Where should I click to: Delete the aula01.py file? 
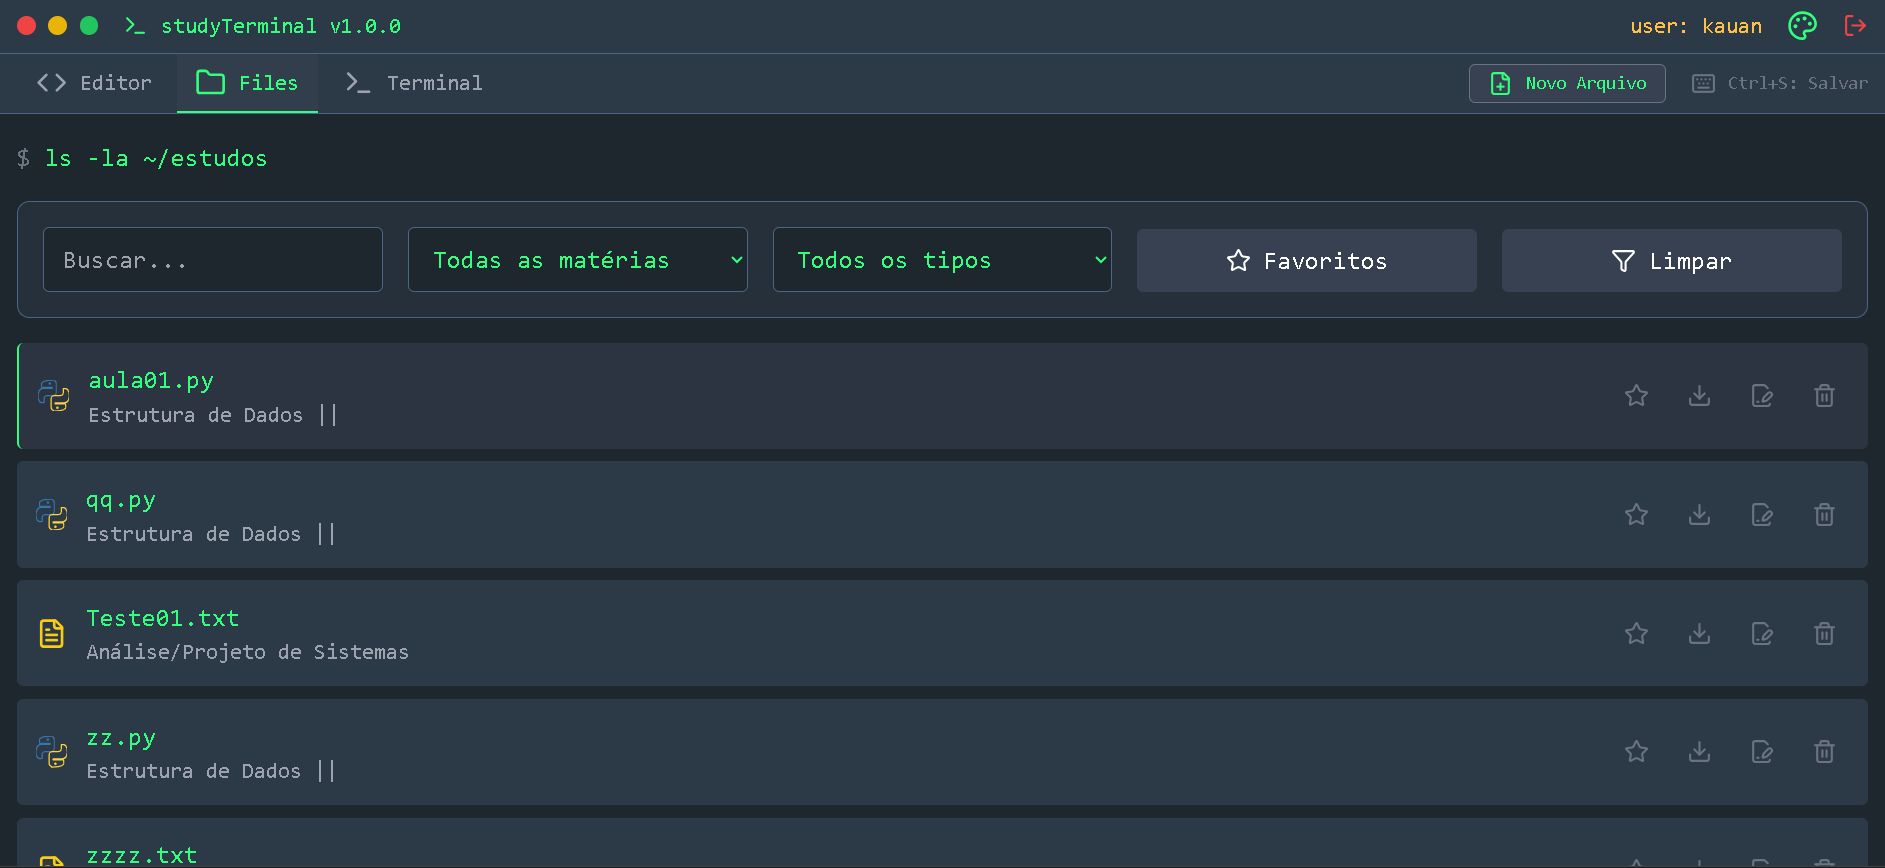click(x=1824, y=396)
